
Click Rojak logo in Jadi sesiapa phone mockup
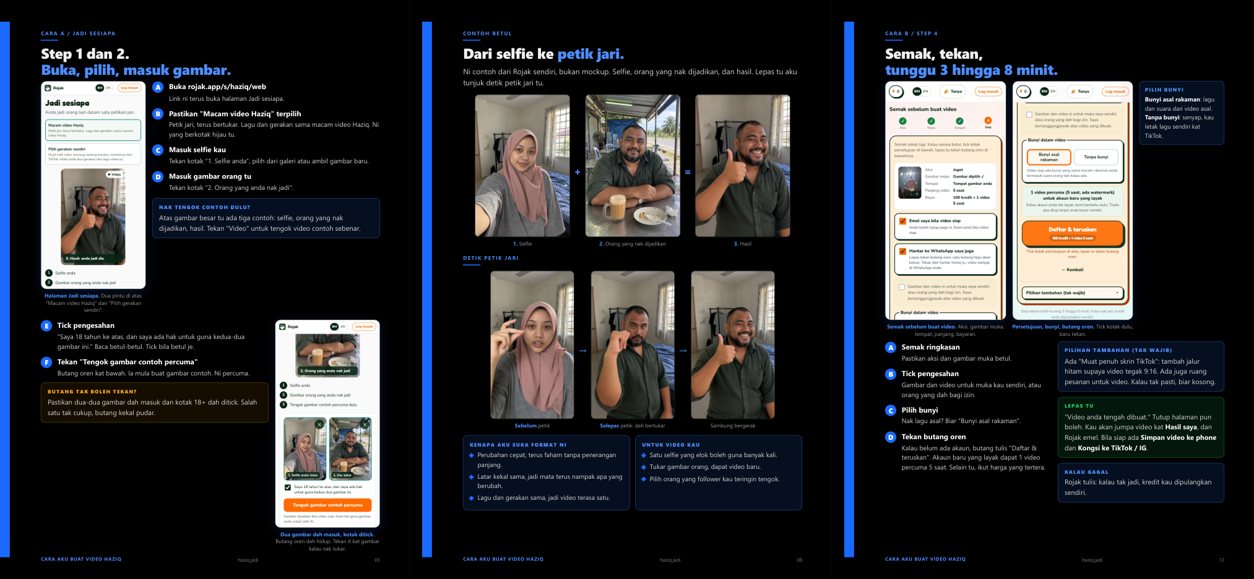[x=47, y=87]
